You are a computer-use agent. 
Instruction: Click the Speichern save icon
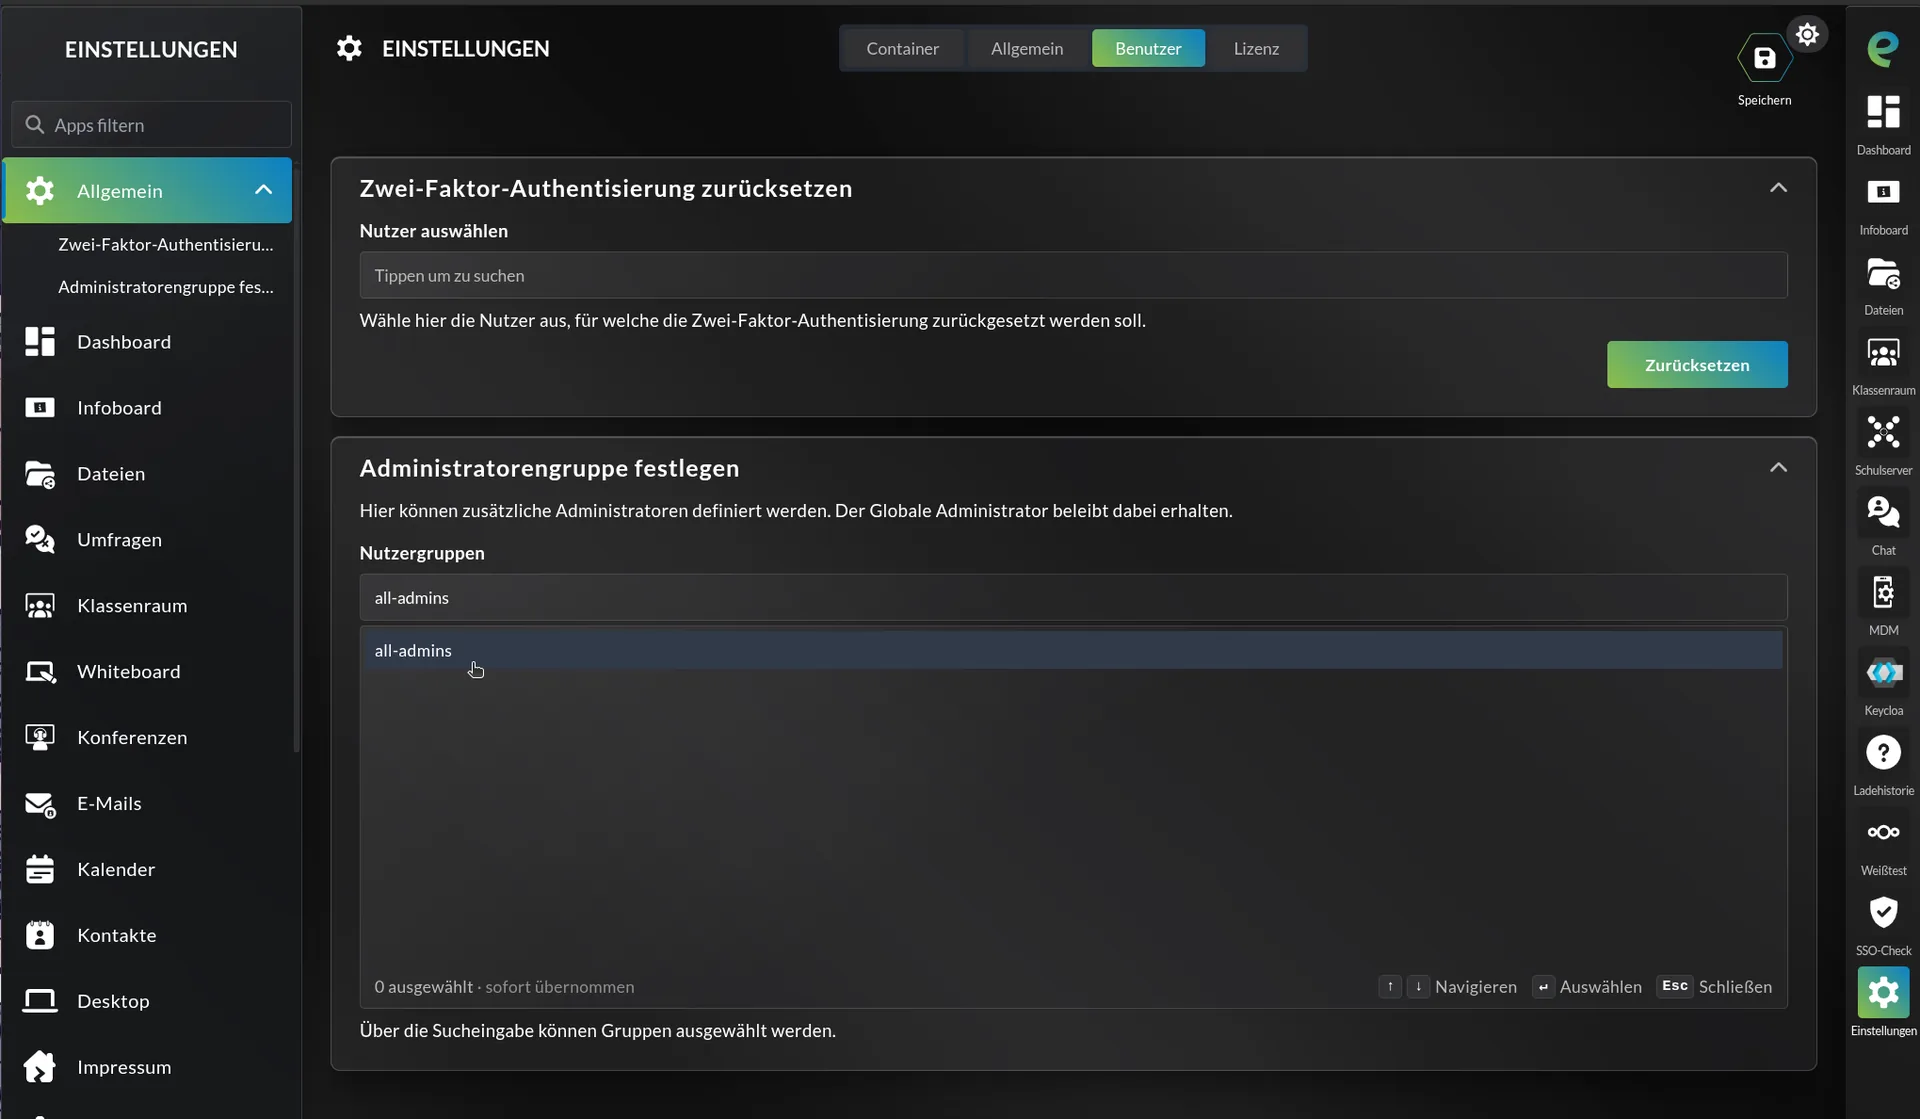click(1764, 58)
